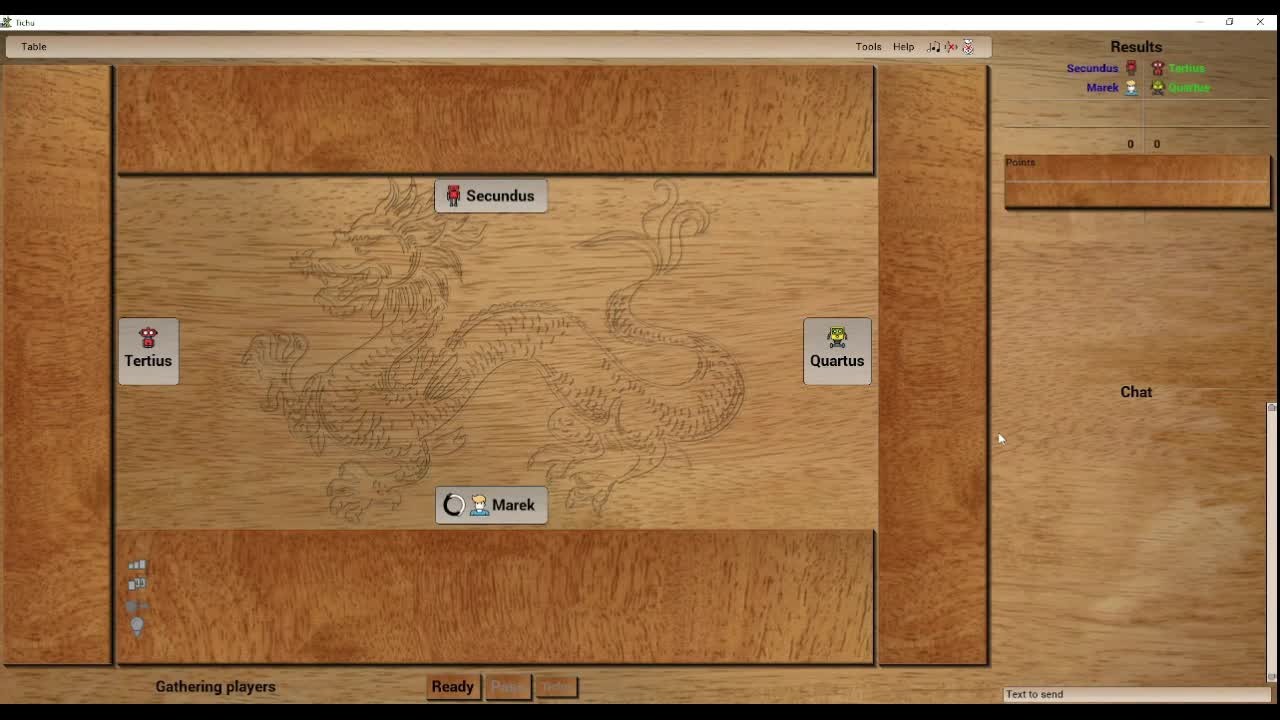Open the Tools menu
The image size is (1280, 720).
(868, 47)
